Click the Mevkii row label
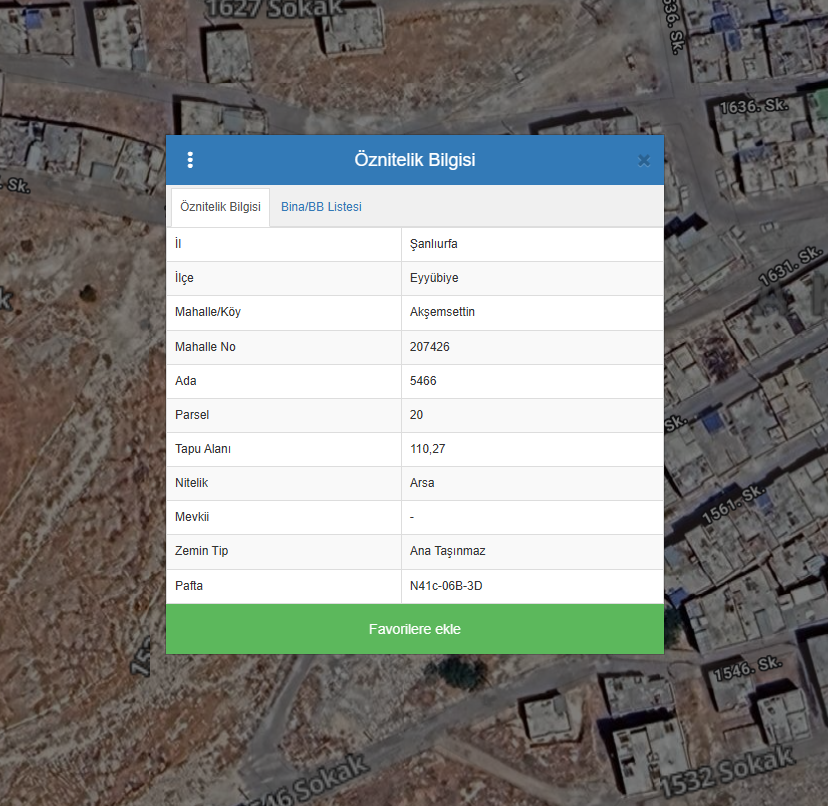The image size is (828, 806). 192,517
